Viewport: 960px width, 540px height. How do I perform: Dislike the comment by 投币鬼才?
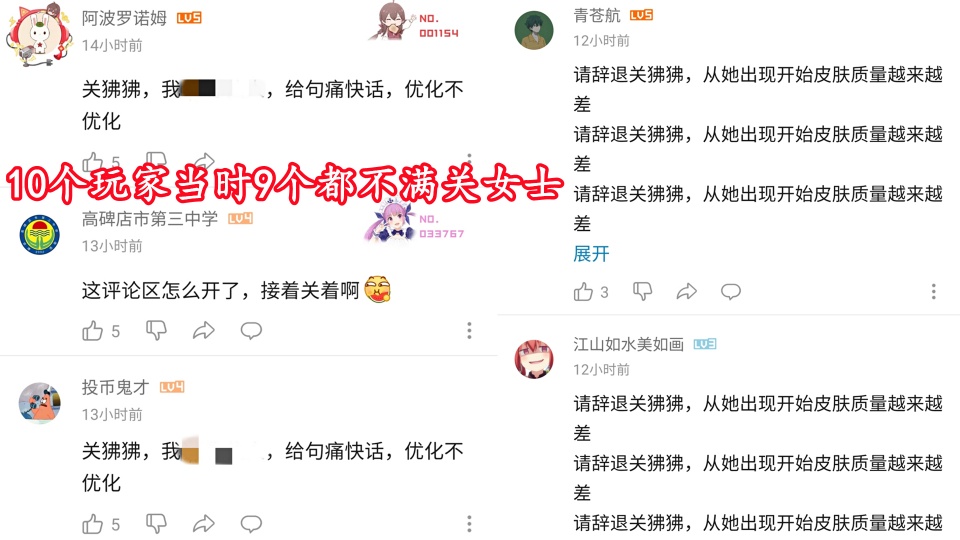156,523
